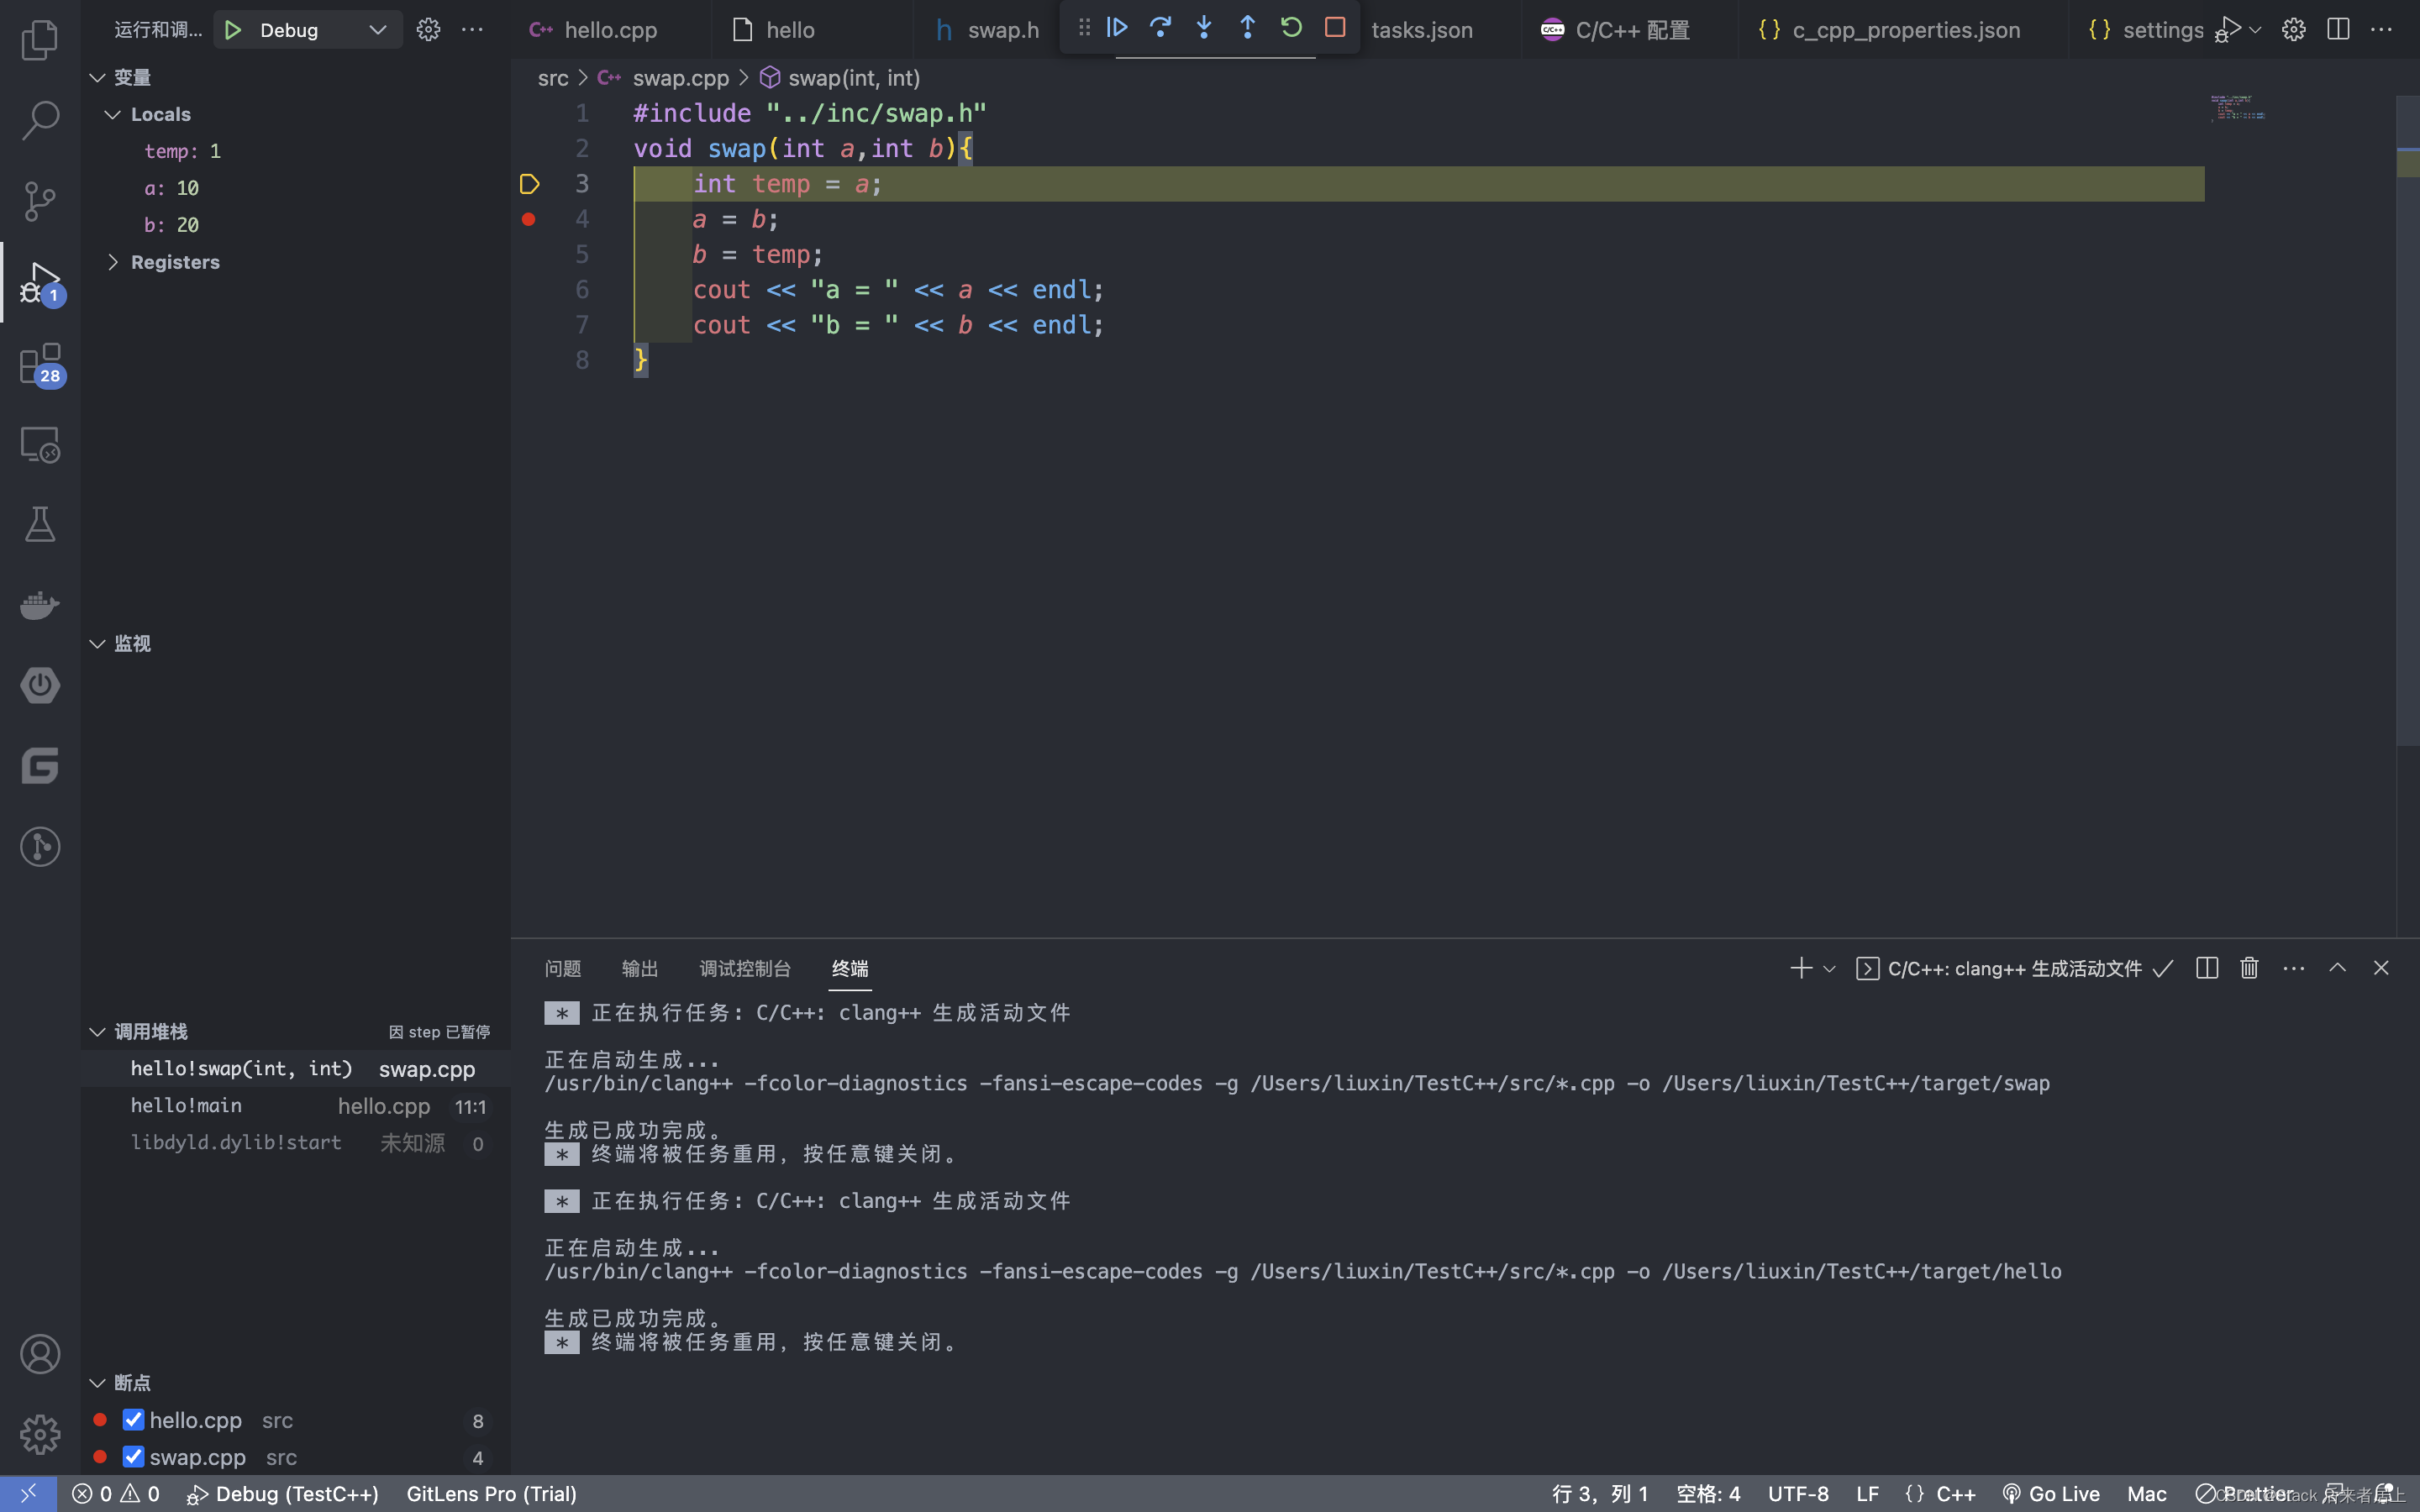Collapse the 变量 section
Image resolution: width=2420 pixels, height=1512 pixels.
pos(97,77)
